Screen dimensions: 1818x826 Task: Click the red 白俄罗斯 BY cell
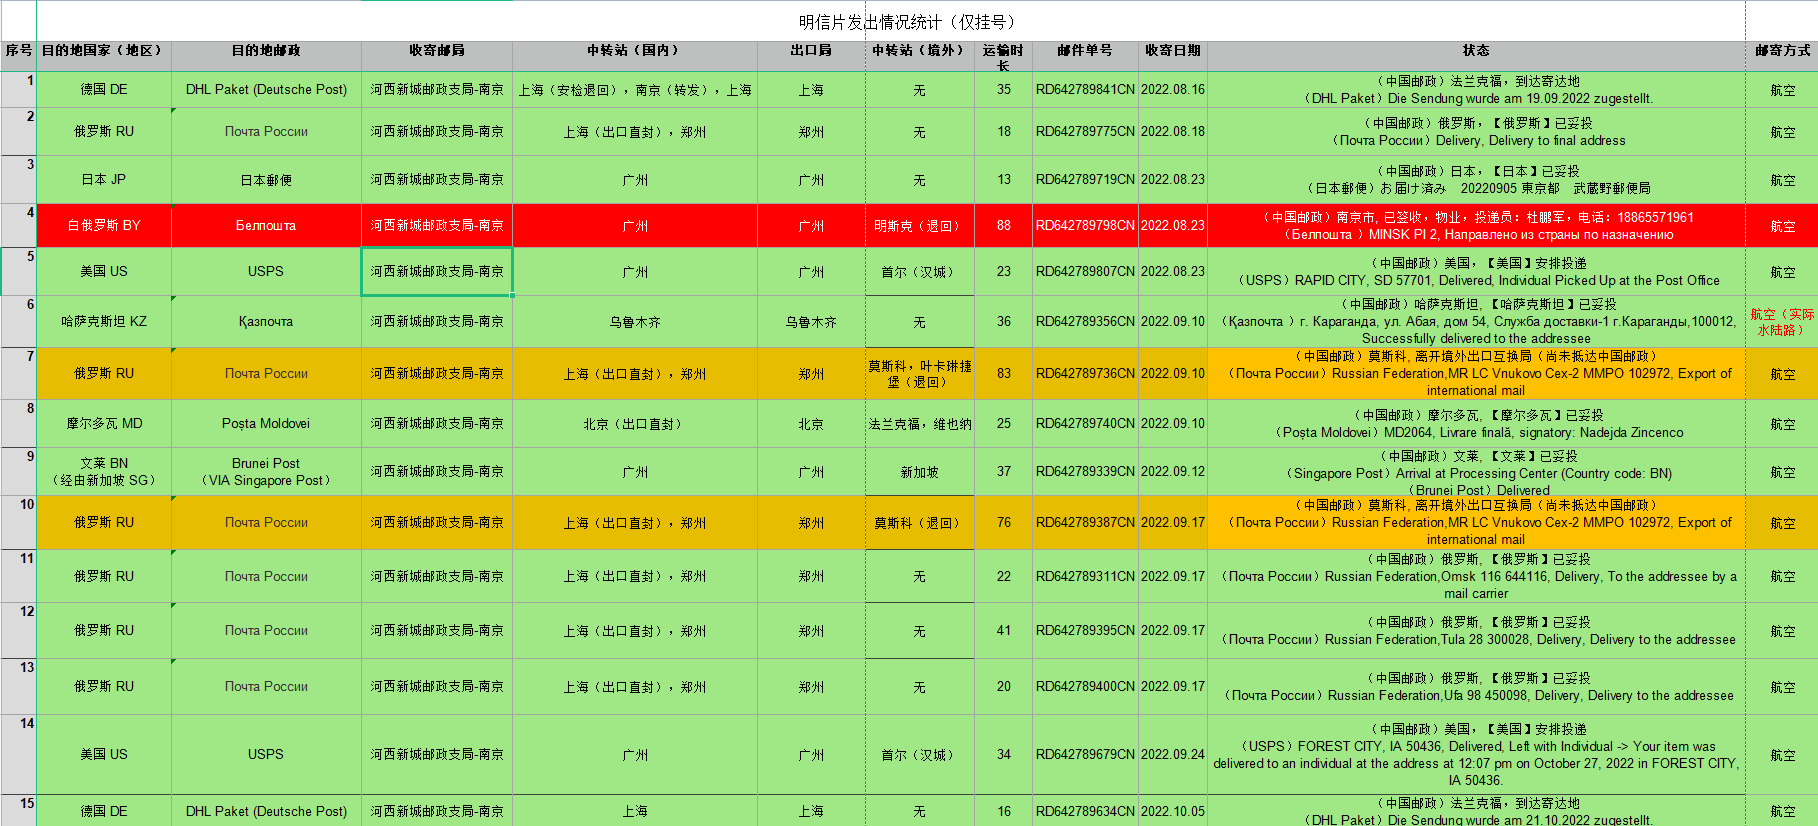[x=104, y=226]
